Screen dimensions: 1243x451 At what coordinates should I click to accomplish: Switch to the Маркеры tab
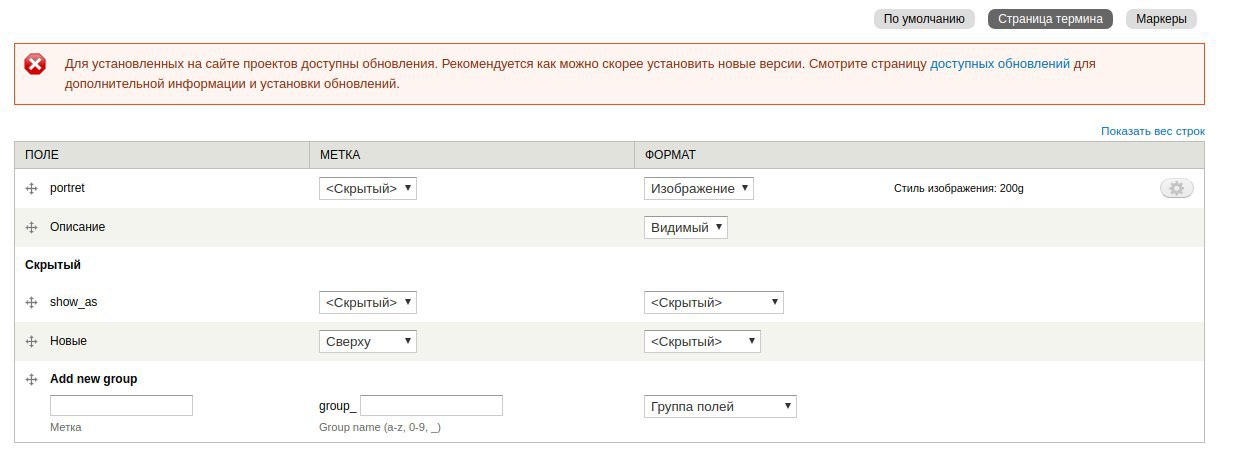(x=1161, y=18)
